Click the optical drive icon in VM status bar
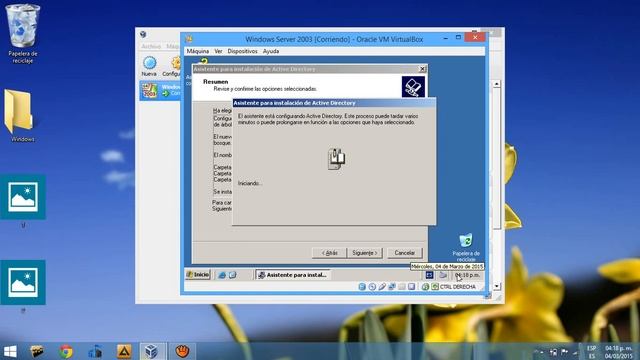The height and width of the screenshot is (360, 640). click(x=372, y=287)
